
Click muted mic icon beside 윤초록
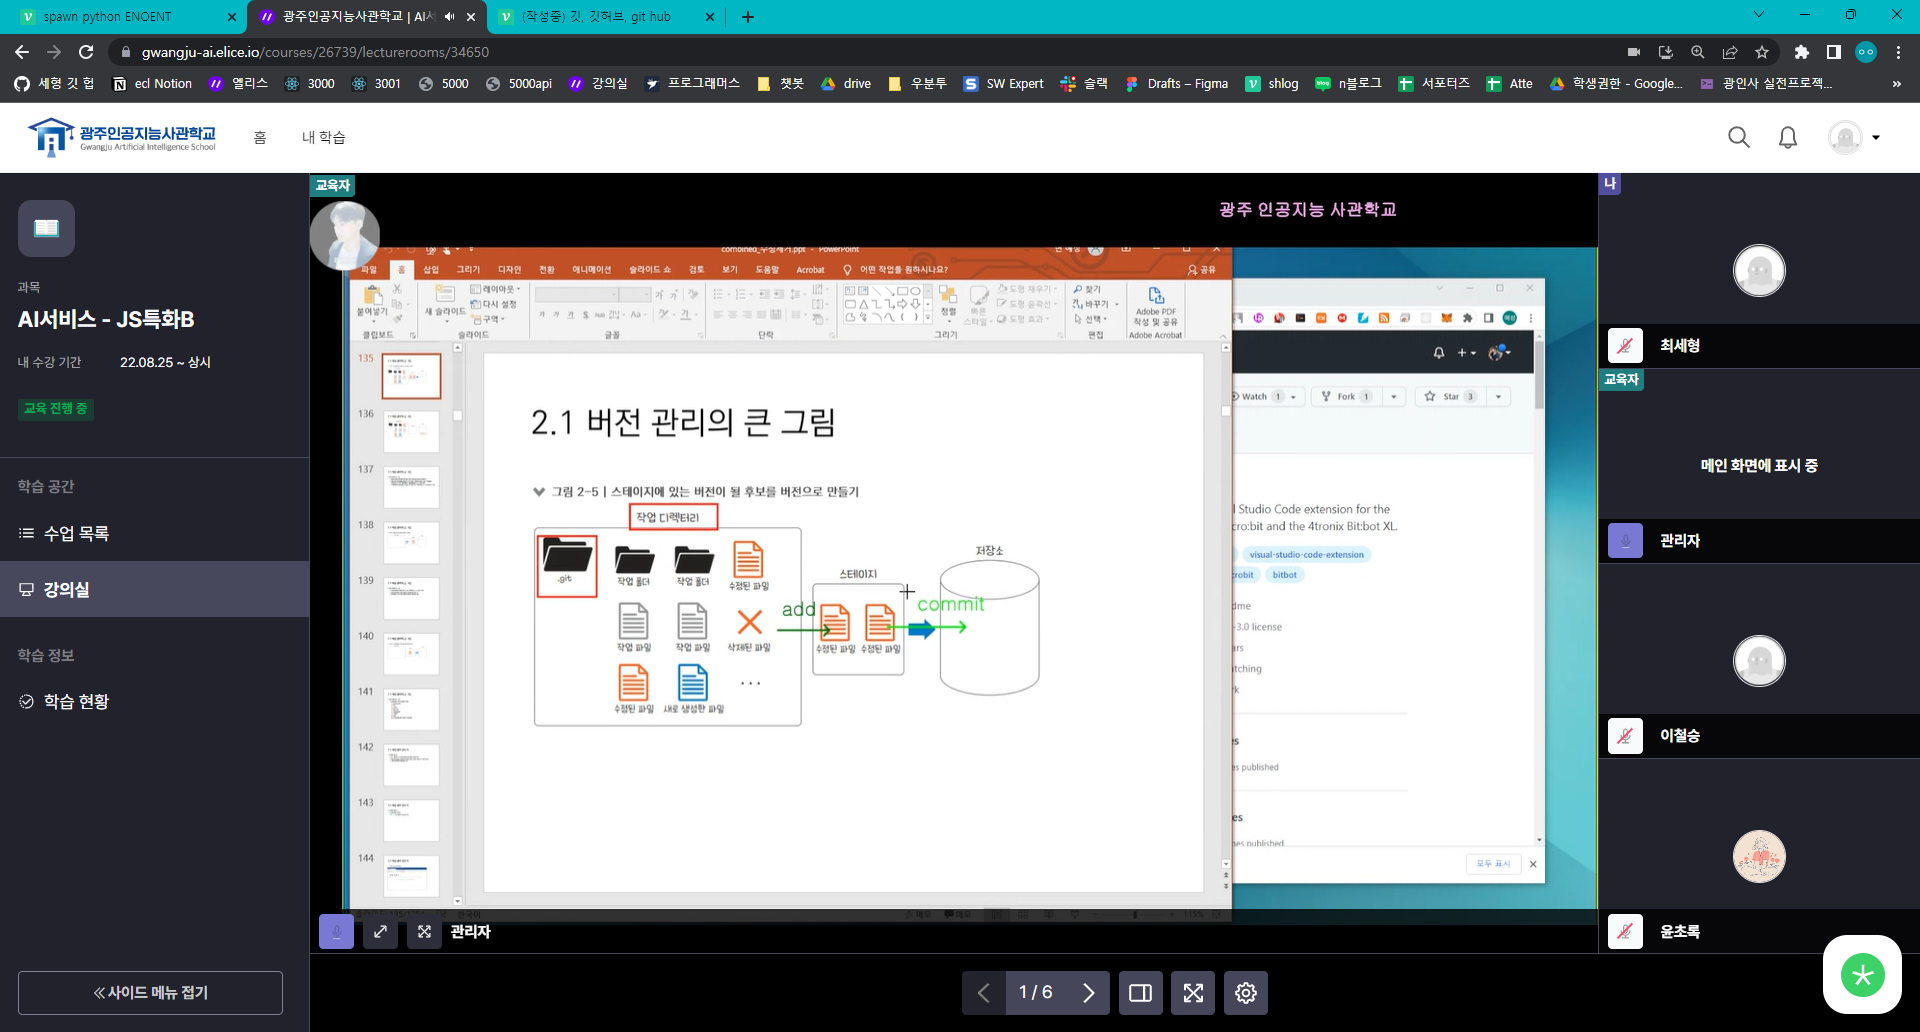coord(1625,931)
